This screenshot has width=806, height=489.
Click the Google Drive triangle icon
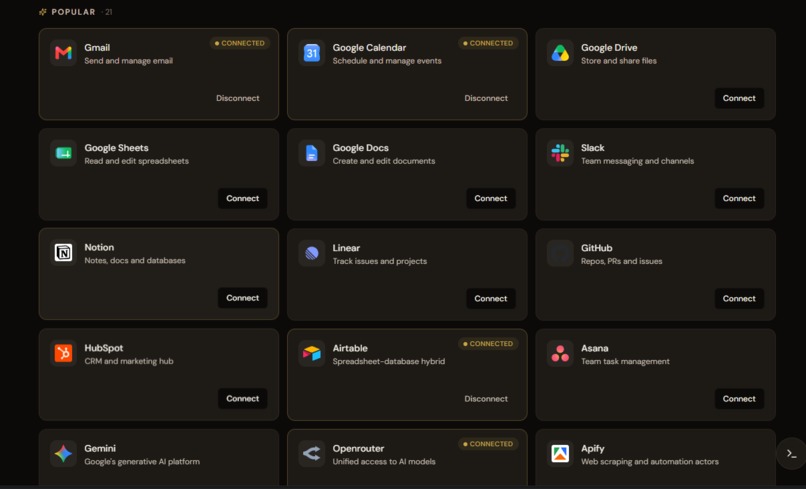(560, 53)
